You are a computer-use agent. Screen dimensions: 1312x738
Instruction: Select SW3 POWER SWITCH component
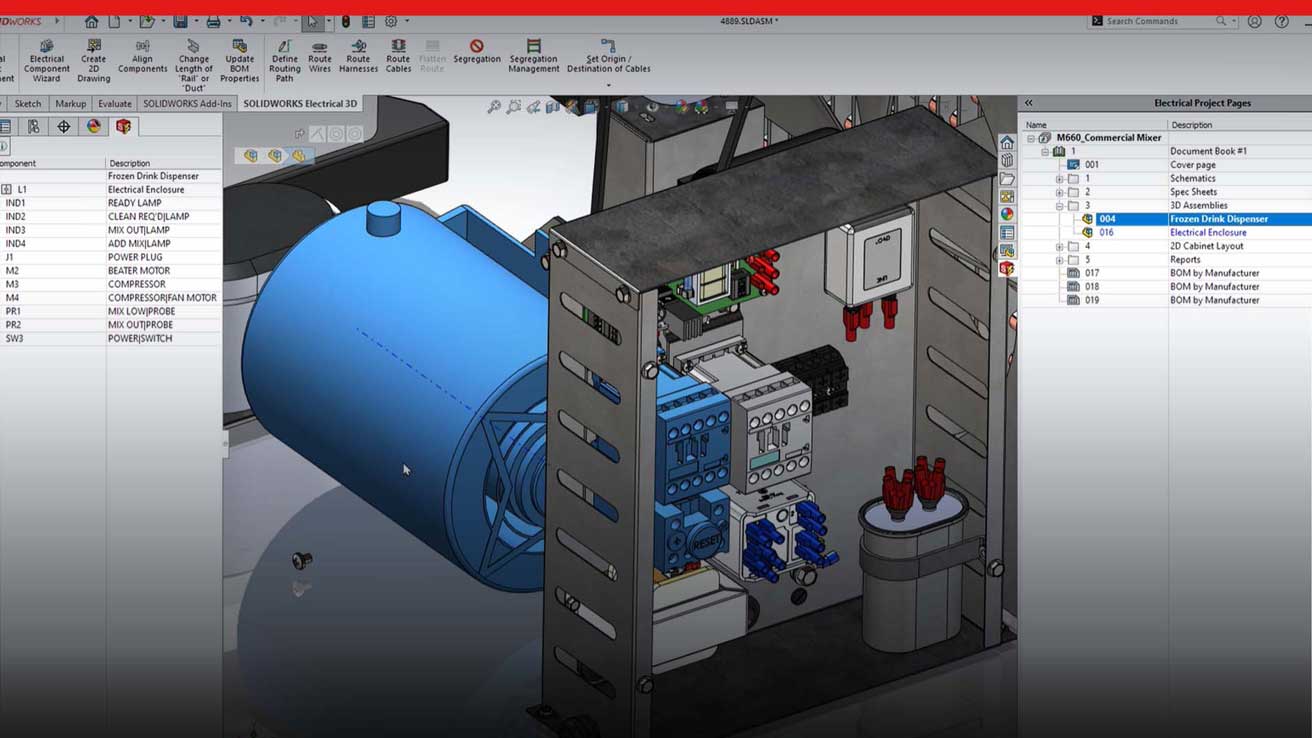coord(110,338)
